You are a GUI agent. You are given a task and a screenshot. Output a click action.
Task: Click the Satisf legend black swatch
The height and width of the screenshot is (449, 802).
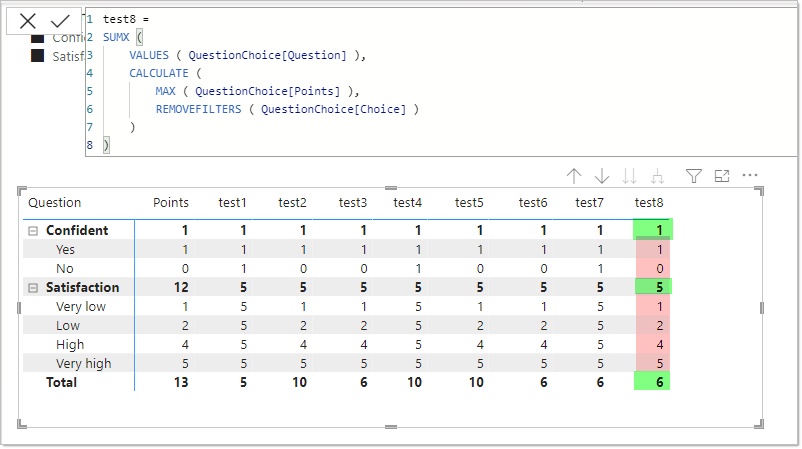click(37, 56)
